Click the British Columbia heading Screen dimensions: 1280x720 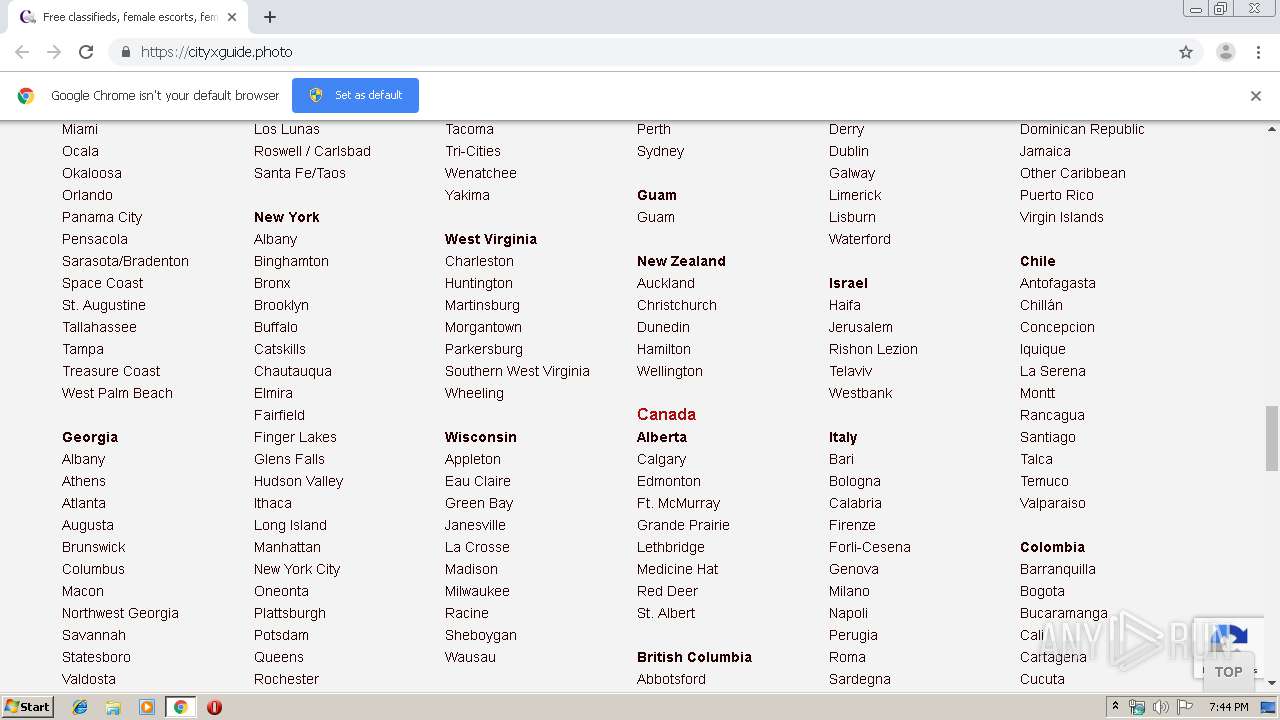pos(694,657)
